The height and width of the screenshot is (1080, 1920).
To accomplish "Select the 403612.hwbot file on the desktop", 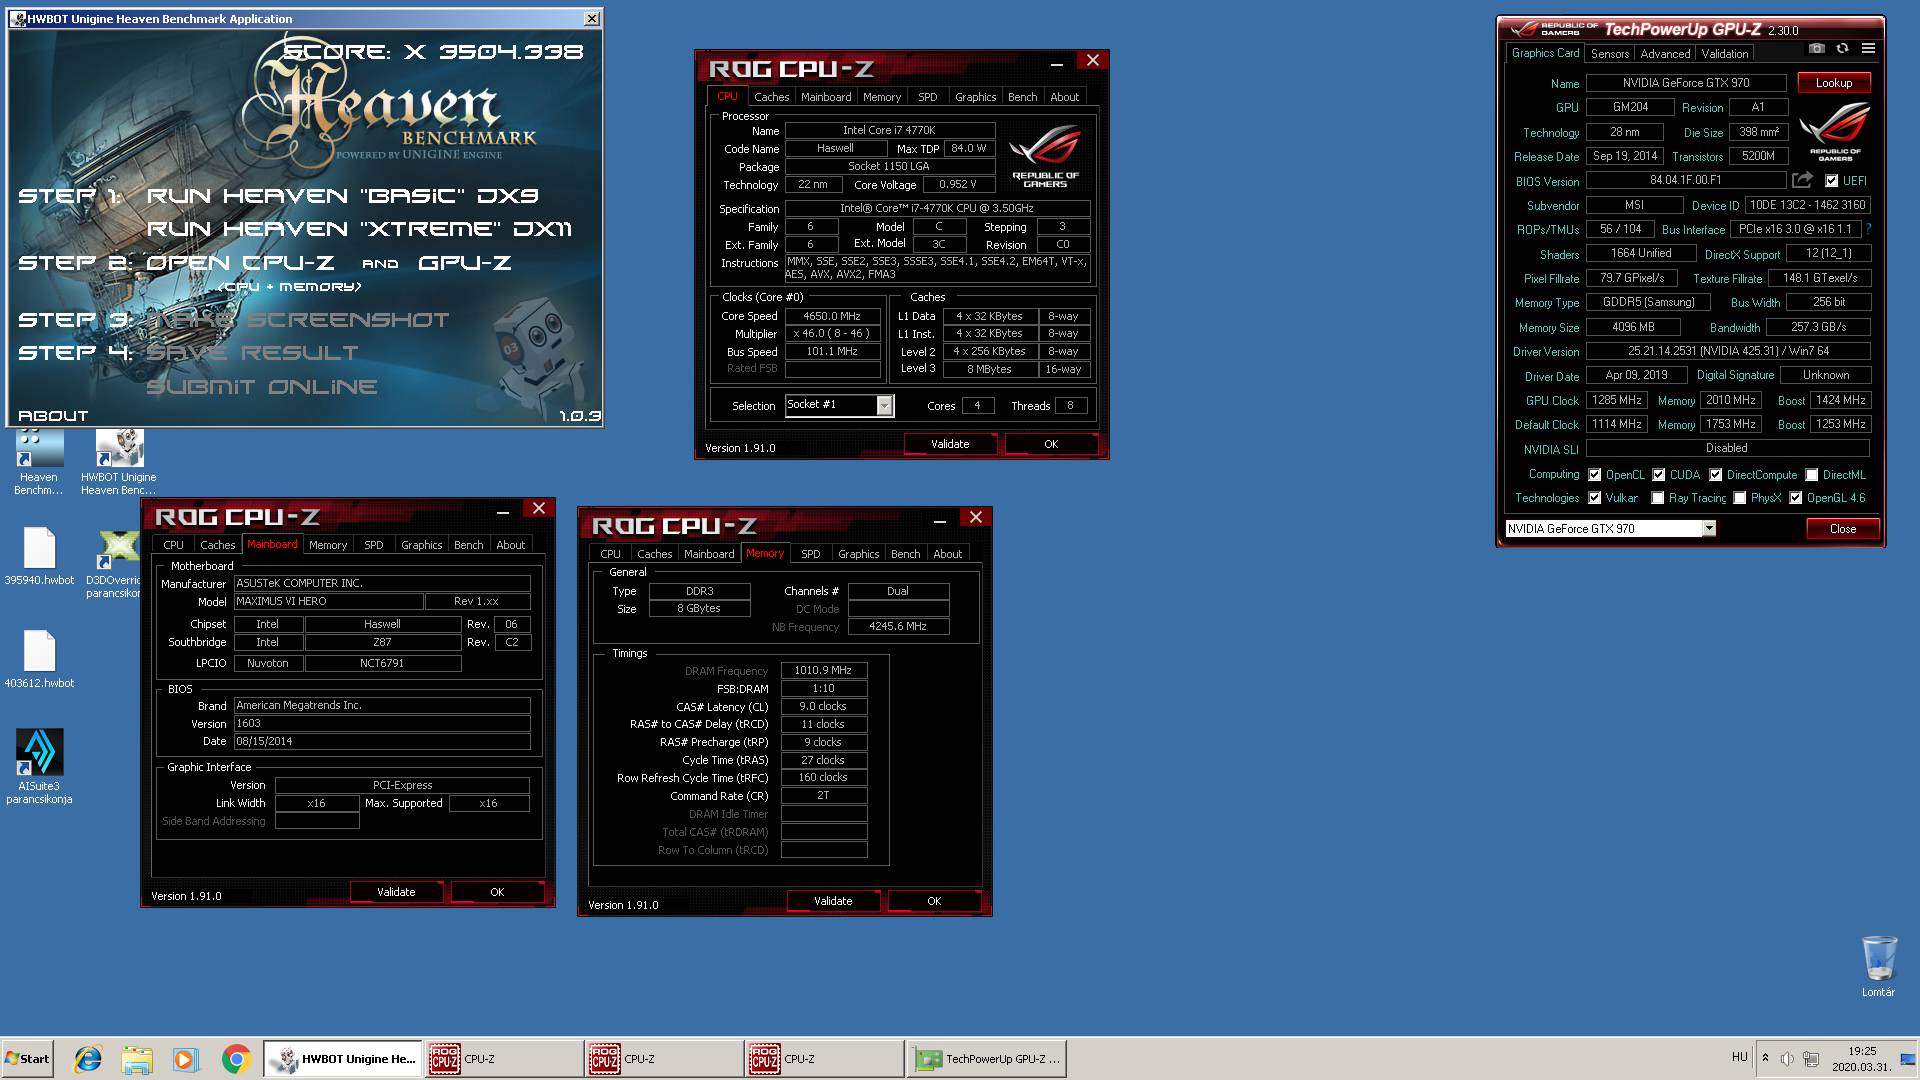I will click(x=39, y=659).
